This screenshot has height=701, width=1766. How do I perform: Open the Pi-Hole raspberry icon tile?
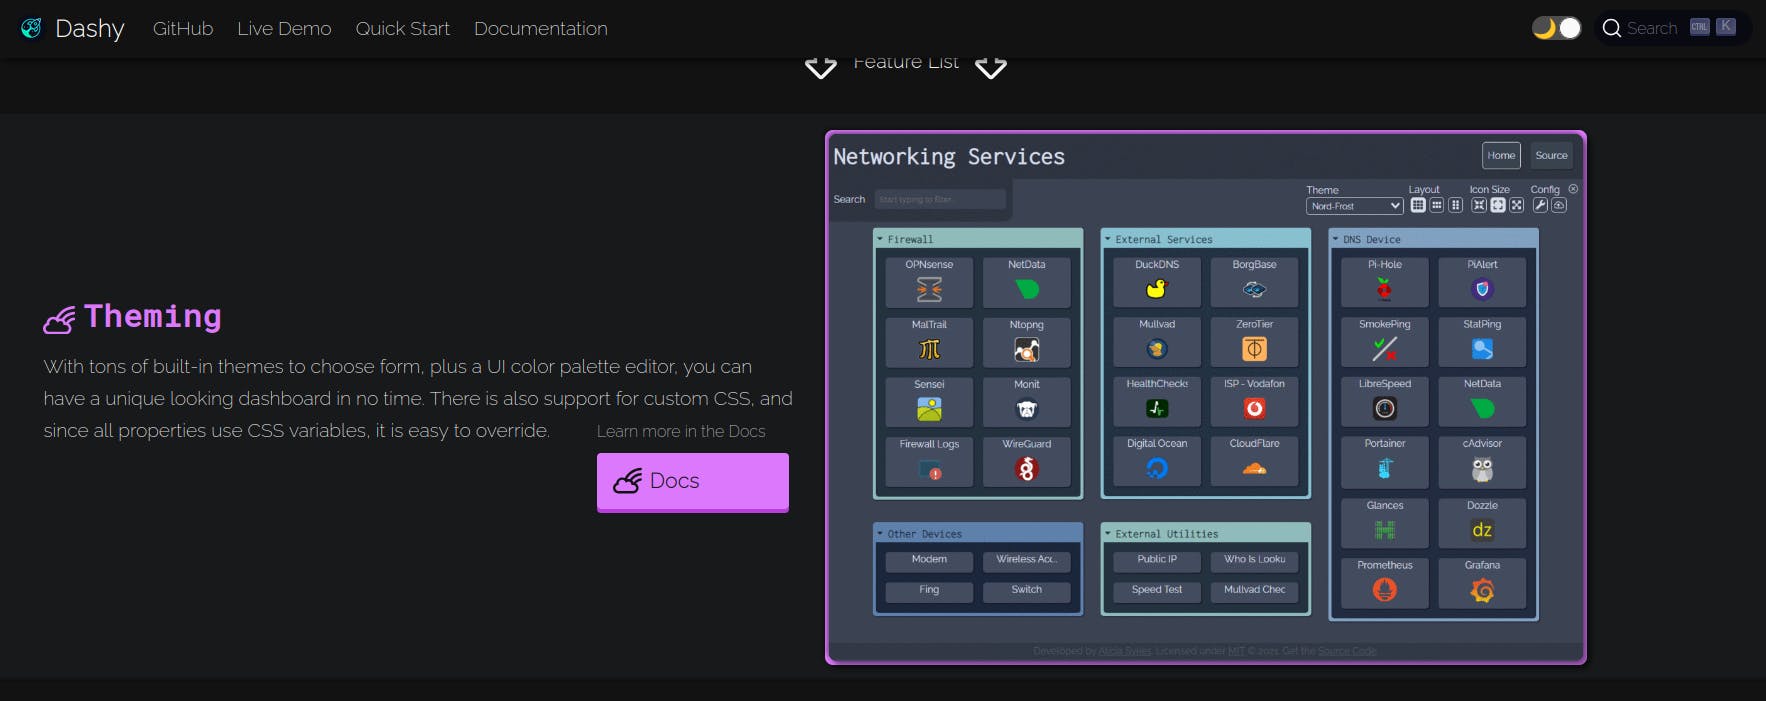pos(1384,290)
